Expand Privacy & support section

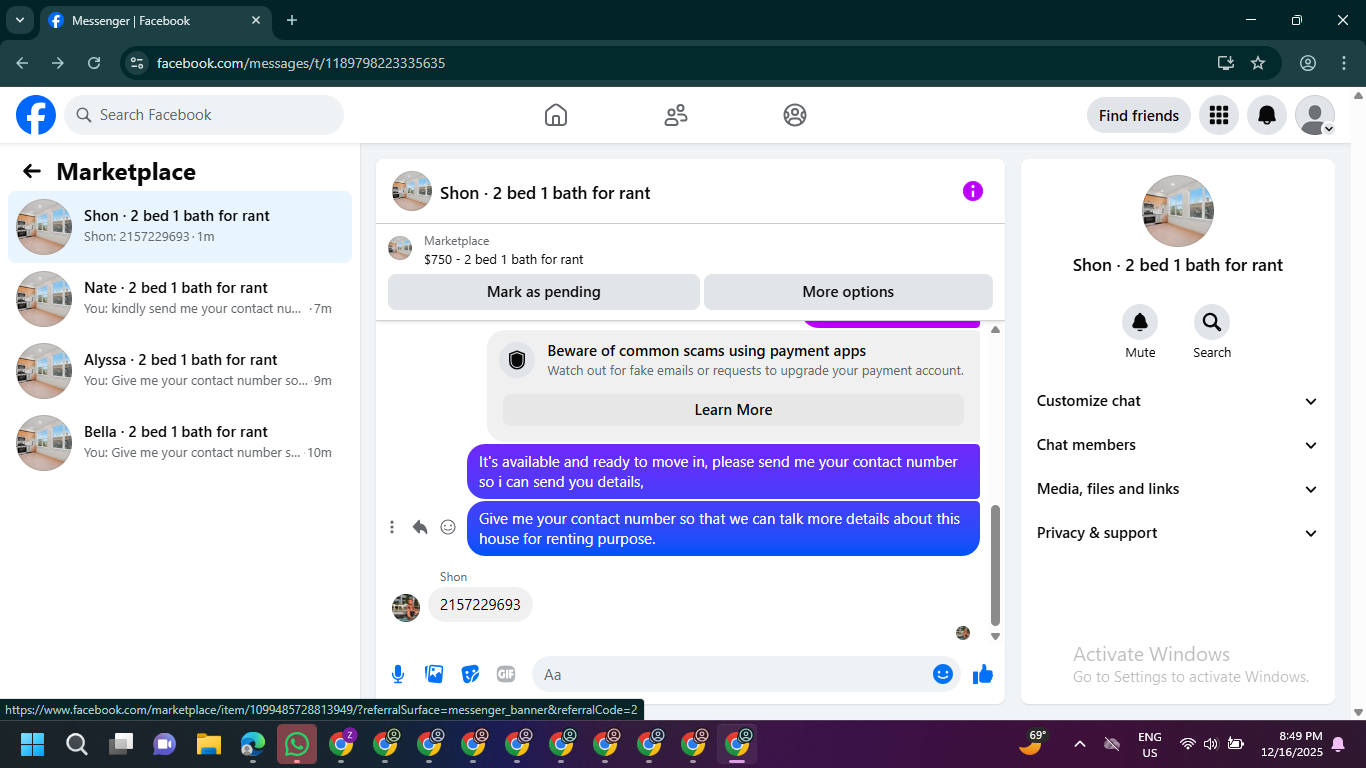pyautogui.click(x=1178, y=533)
